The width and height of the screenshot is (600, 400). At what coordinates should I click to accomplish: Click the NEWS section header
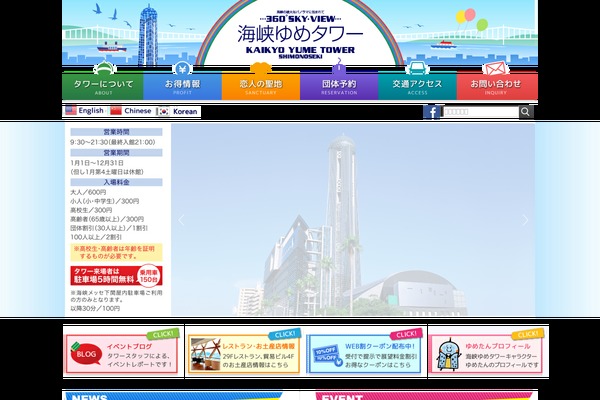[x=172, y=395]
